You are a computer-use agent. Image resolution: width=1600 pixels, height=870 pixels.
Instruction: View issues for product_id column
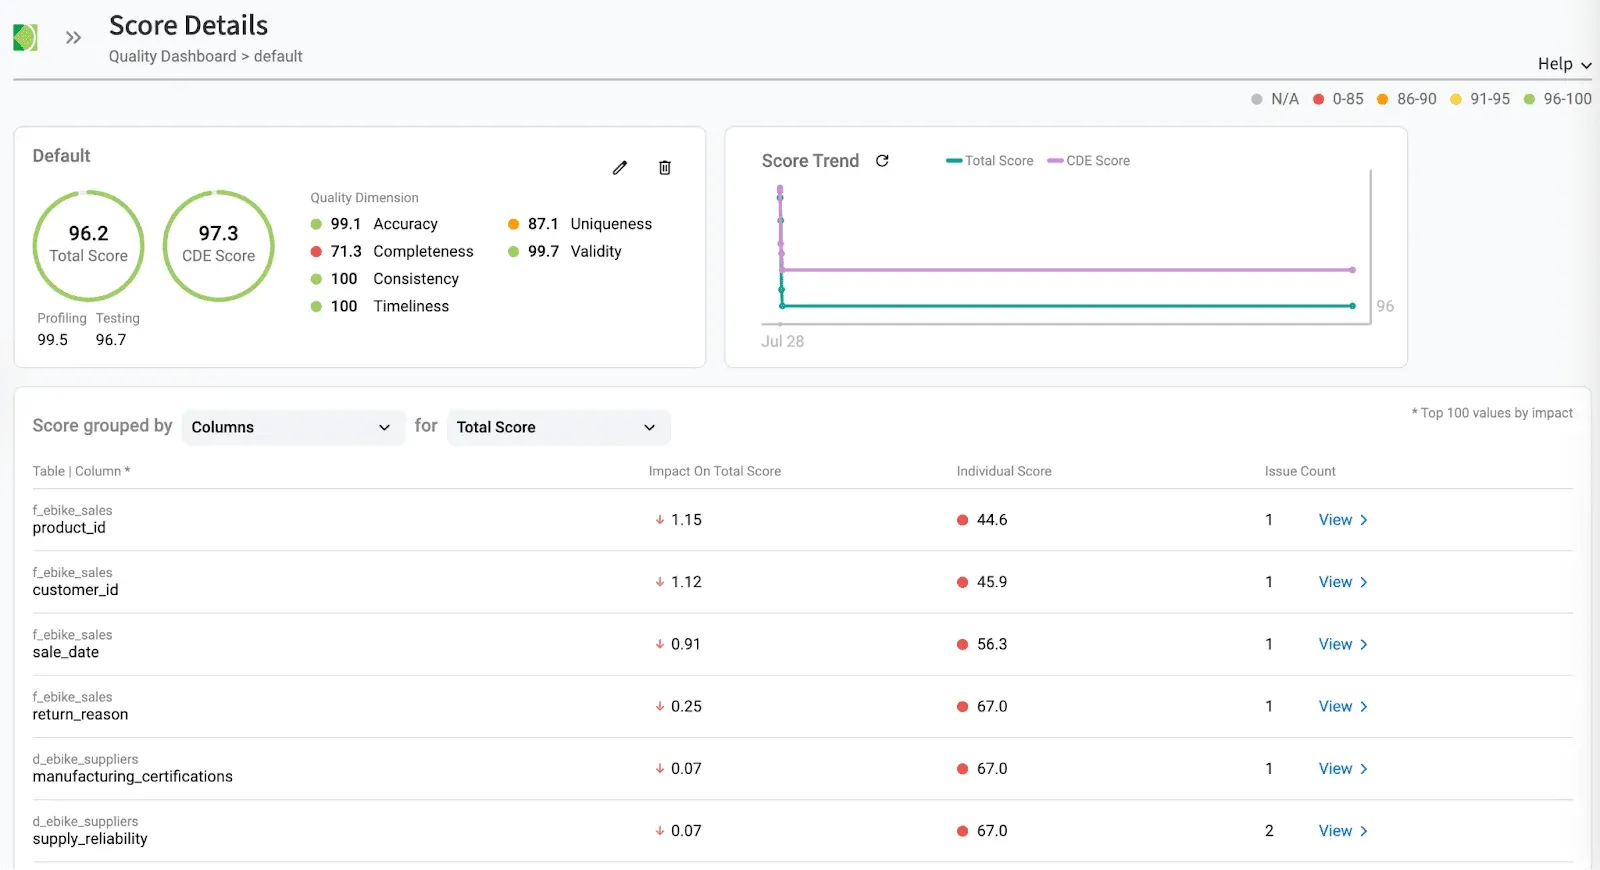[1335, 520]
